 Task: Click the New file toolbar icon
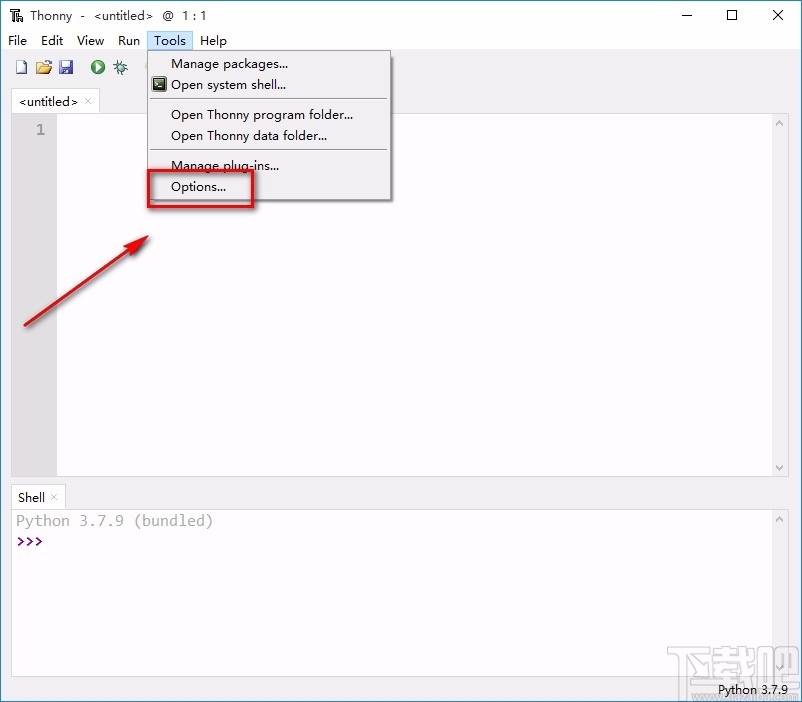[x=21, y=67]
